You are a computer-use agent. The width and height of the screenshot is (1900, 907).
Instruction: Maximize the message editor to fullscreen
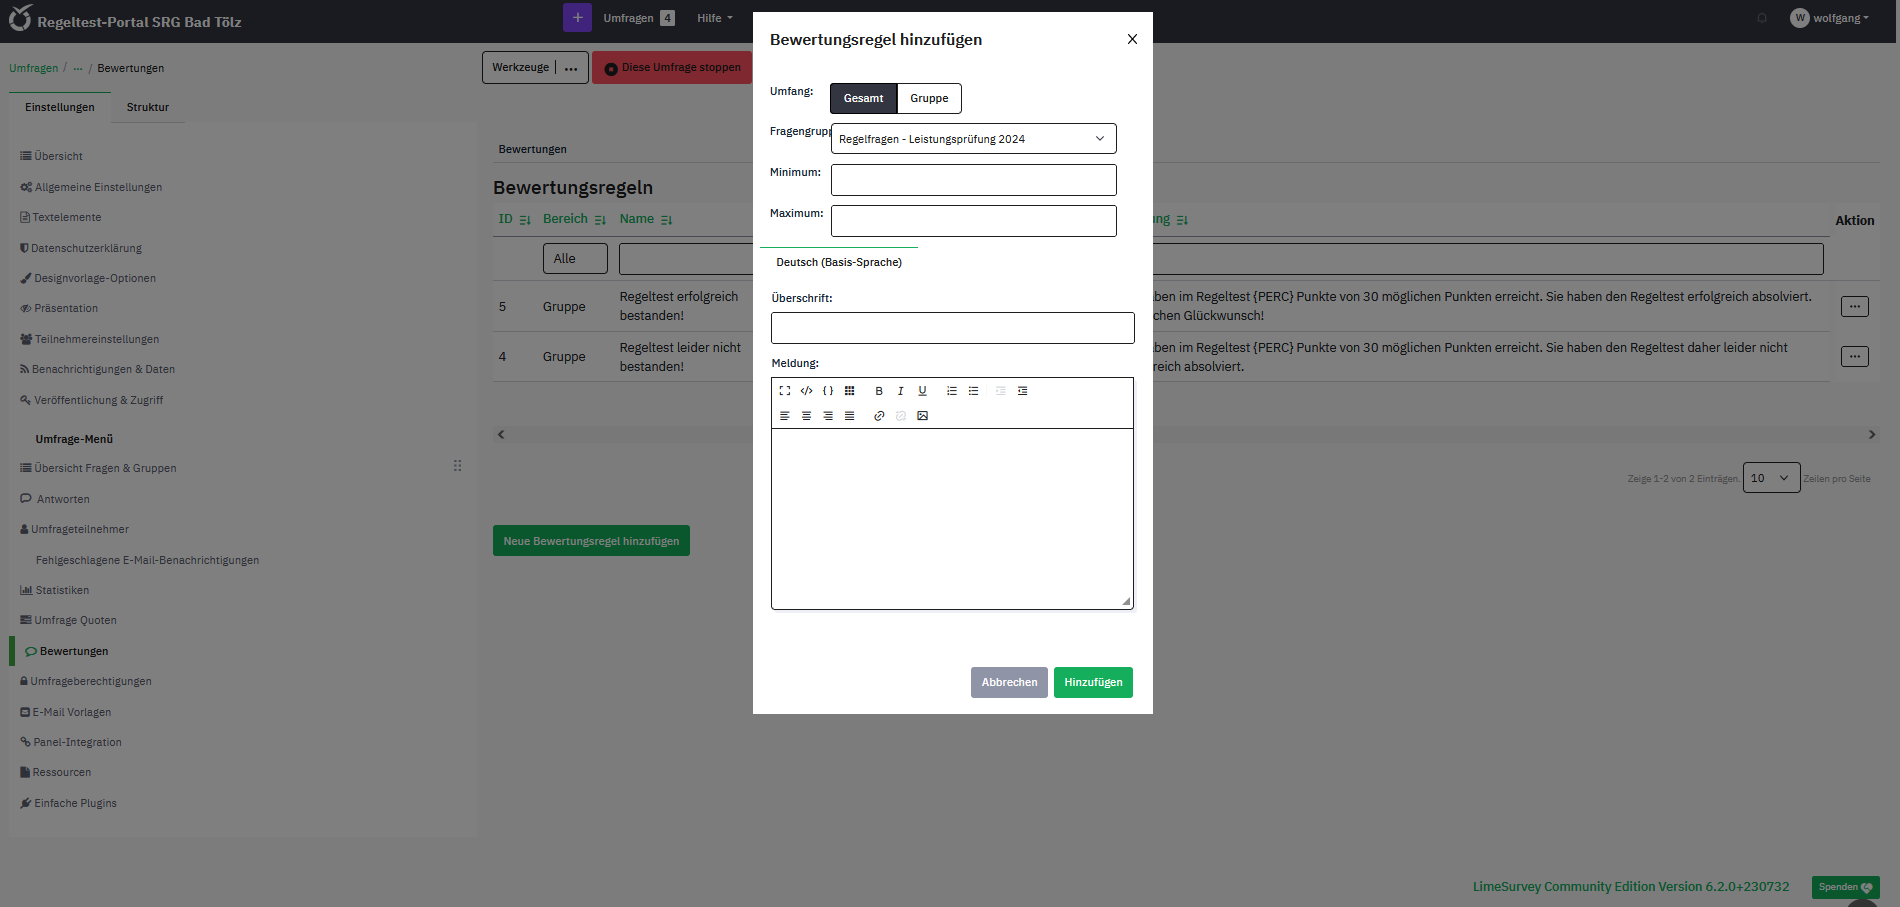click(785, 391)
